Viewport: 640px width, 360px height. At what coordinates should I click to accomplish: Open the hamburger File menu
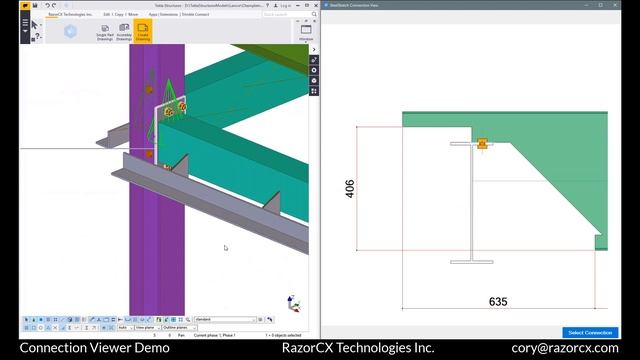(25, 22)
